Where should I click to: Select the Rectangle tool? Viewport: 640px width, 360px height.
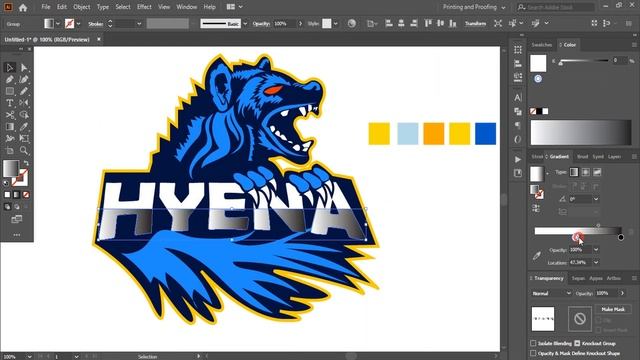click(x=10, y=91)
